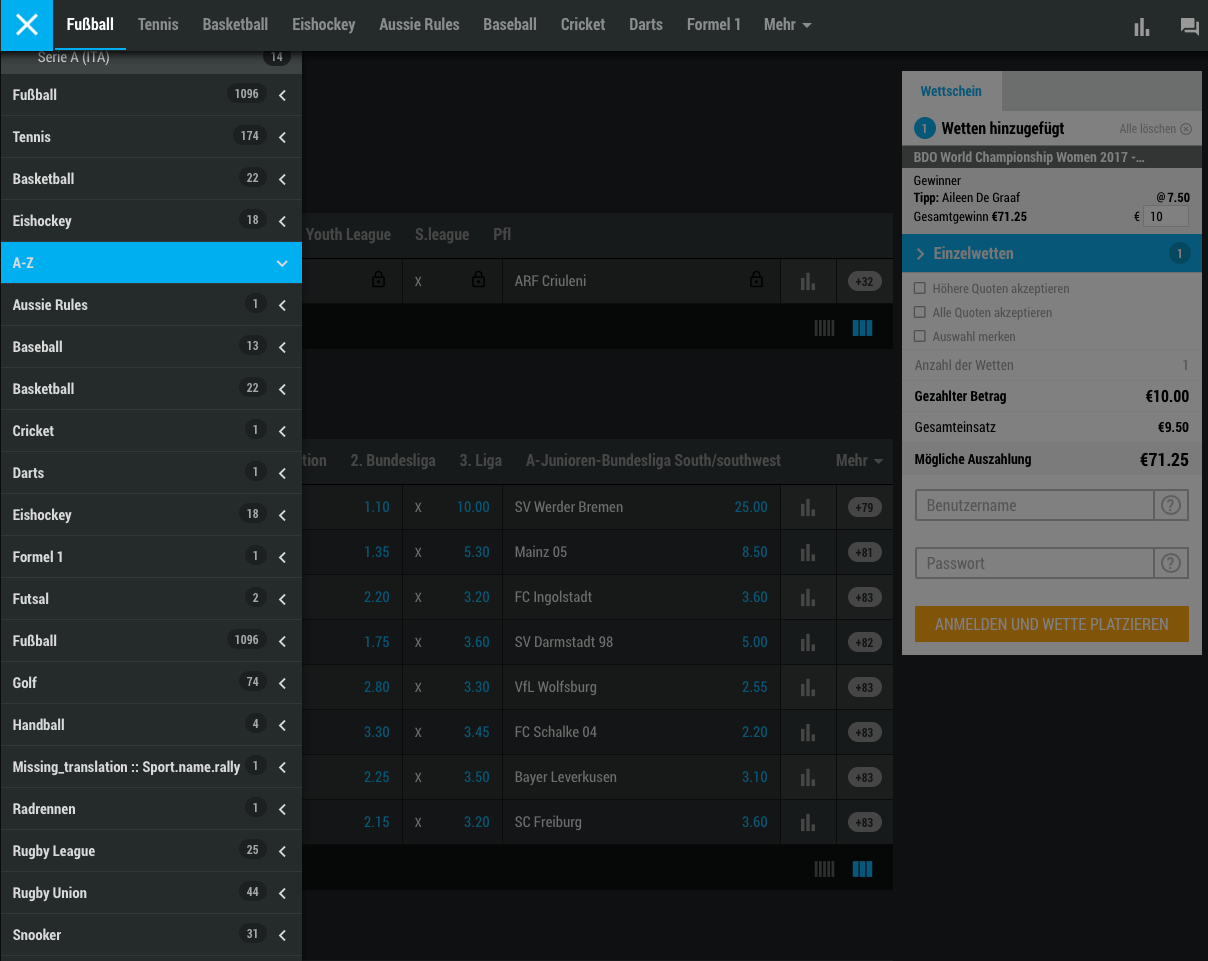Open +79 more bets for Werder Bremen
Viewport: 1208px width, 961px height.
coord(864,507)
